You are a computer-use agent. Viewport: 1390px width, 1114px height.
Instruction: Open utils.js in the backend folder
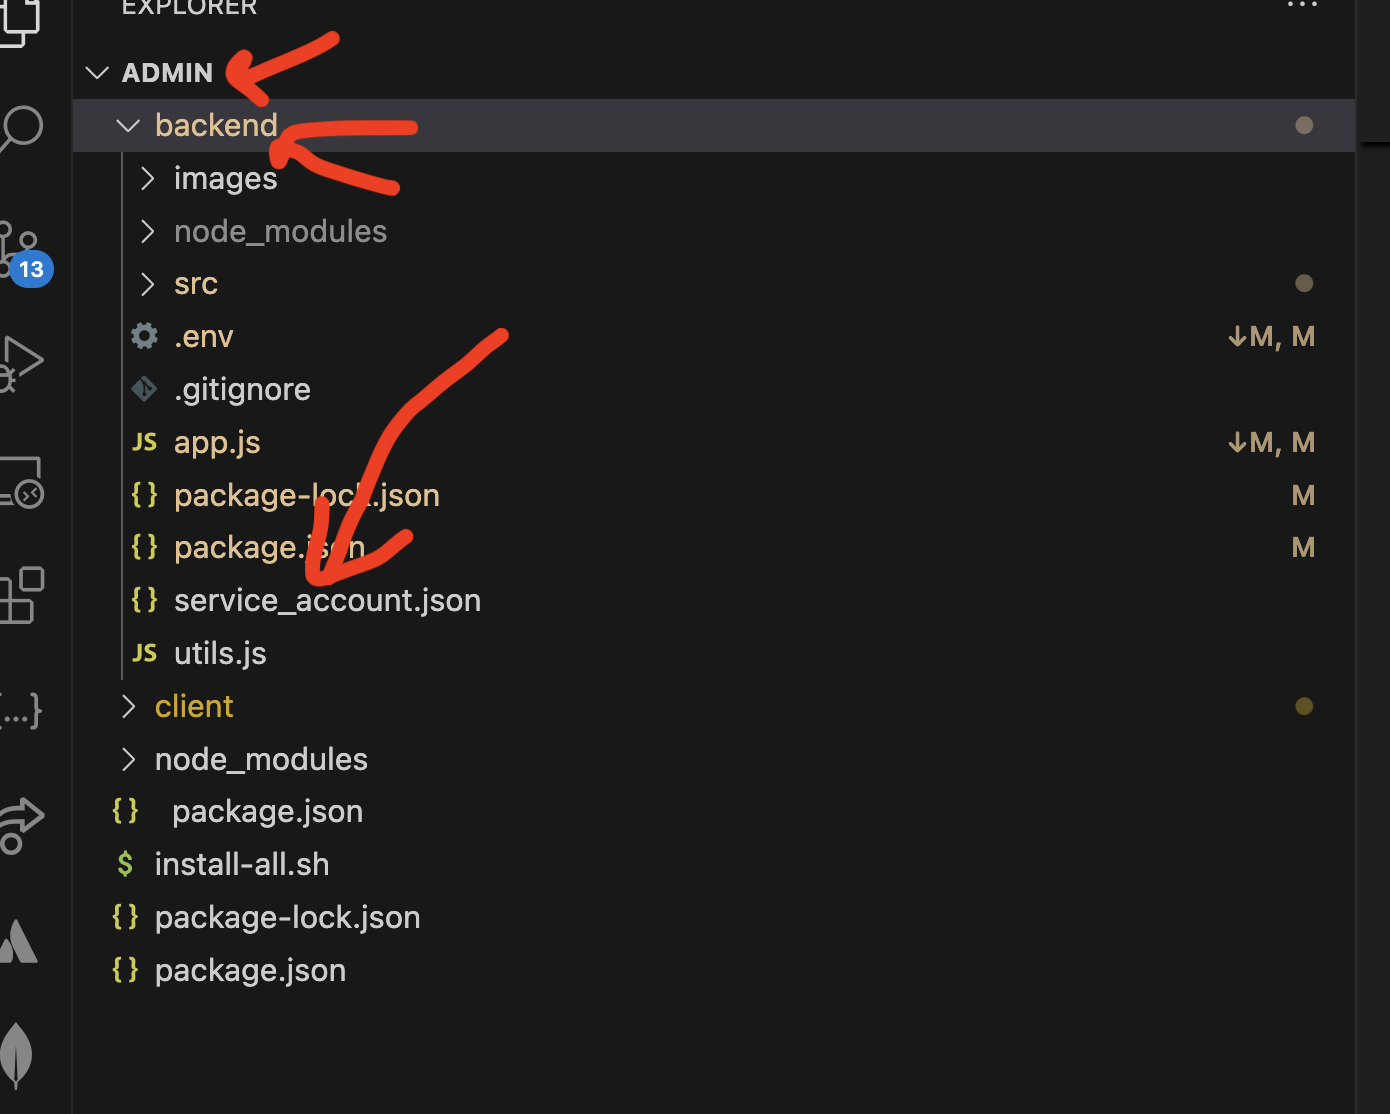click(220, 654)
